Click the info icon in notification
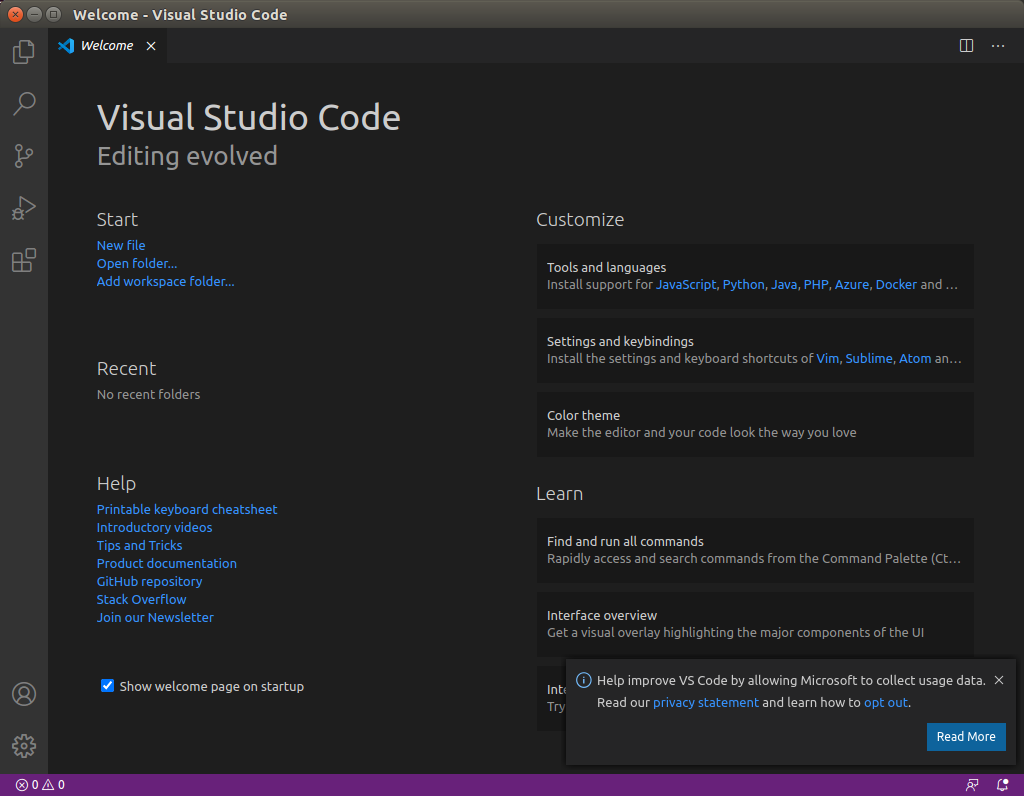This screenshot has height=796, width=1024. click(x=583, y=680)
